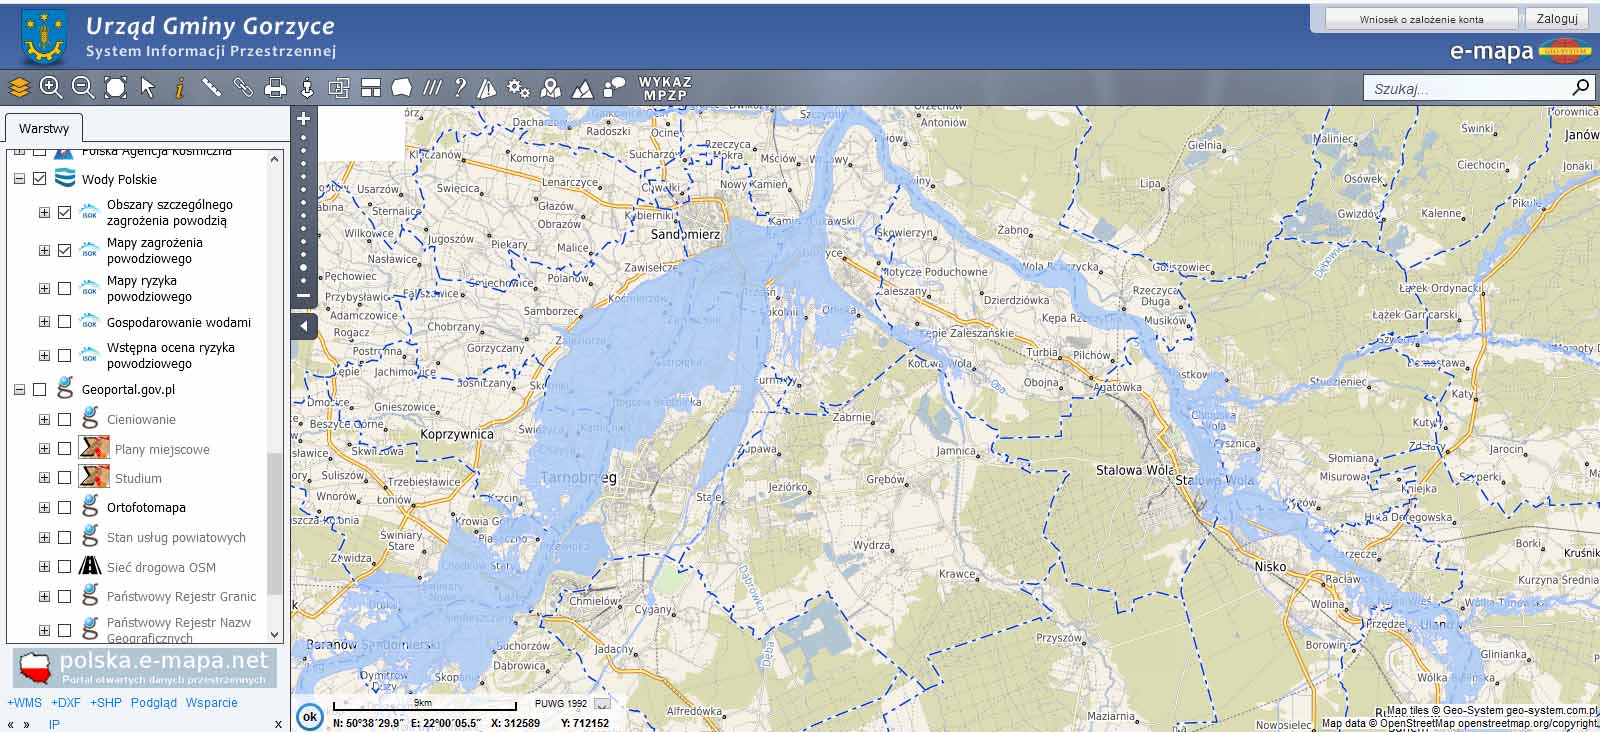Screen dimensions: 1600x732
Task: Select the Warstwy tab
Action: [44, 129]
